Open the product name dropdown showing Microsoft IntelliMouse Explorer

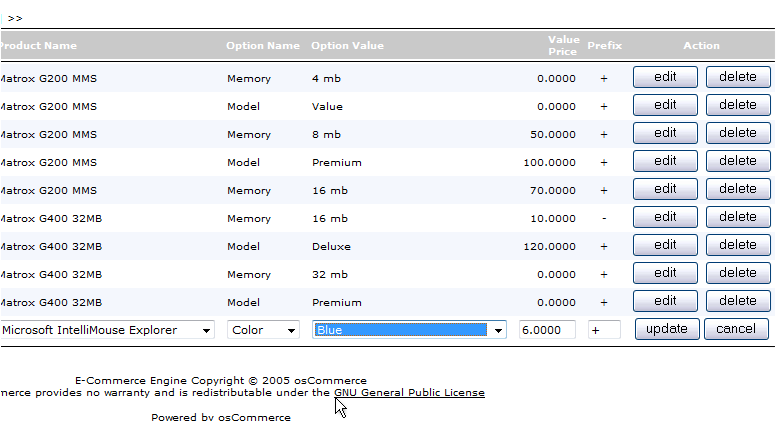pyautogui.click(x=107, y=330)
